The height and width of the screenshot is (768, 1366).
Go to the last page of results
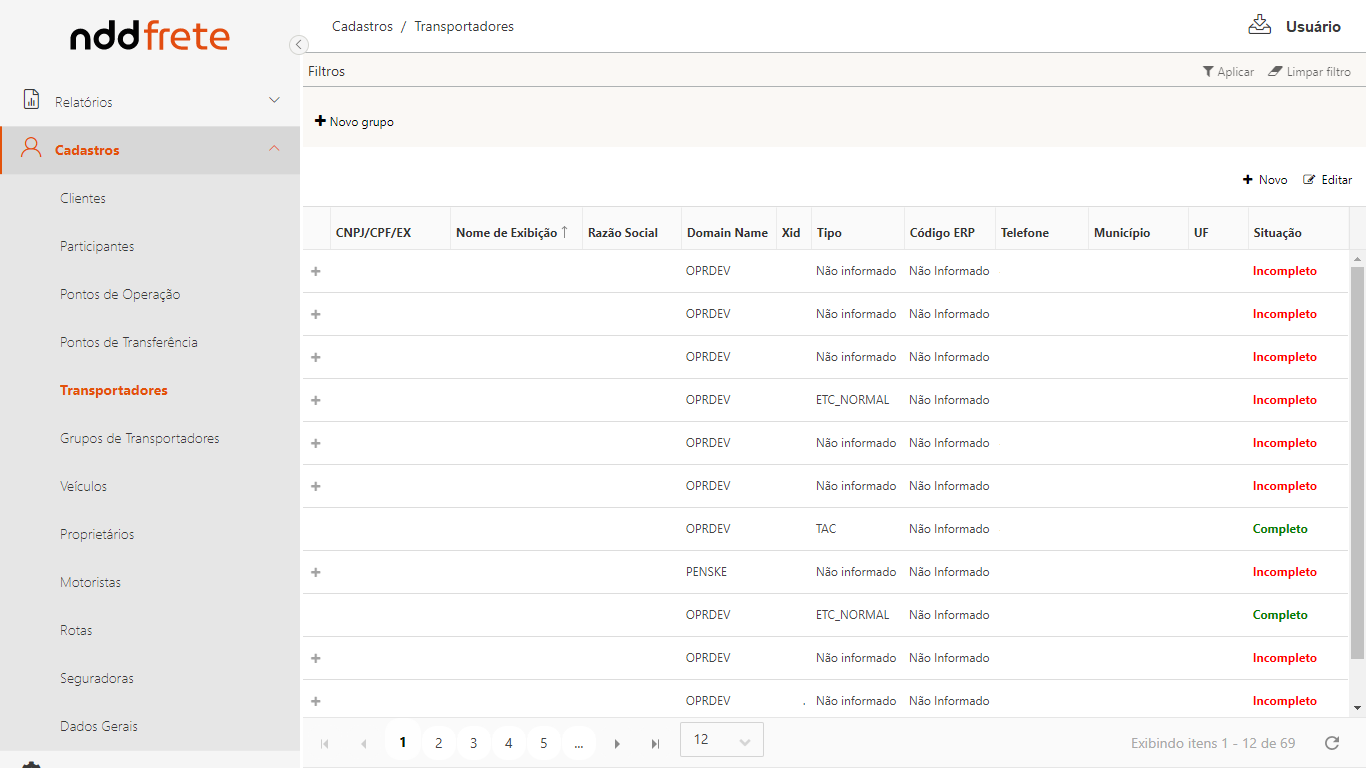pos(655,743)
